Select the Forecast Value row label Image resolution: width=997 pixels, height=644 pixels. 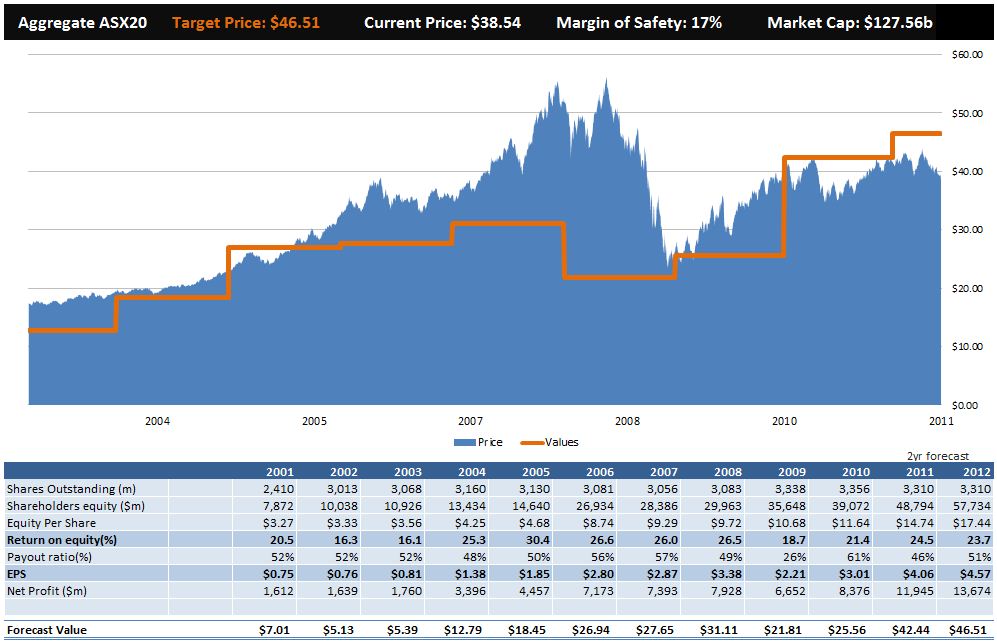click(x=48, y=630)
